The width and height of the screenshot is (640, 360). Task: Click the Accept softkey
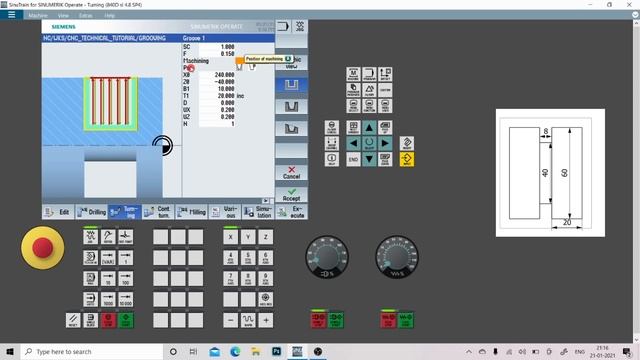pyautogui.click(x=291, y=195)
